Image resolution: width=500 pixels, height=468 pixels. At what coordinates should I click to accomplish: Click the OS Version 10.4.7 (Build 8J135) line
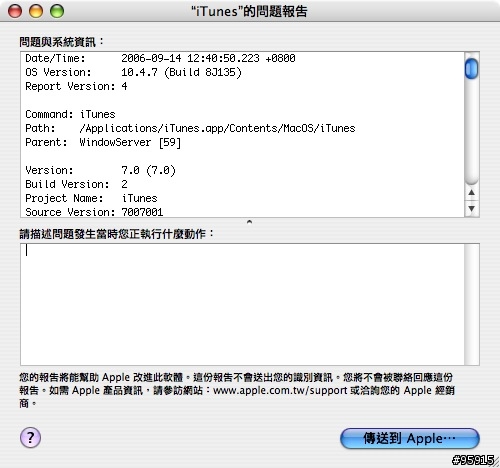click(x=133, y=72)
